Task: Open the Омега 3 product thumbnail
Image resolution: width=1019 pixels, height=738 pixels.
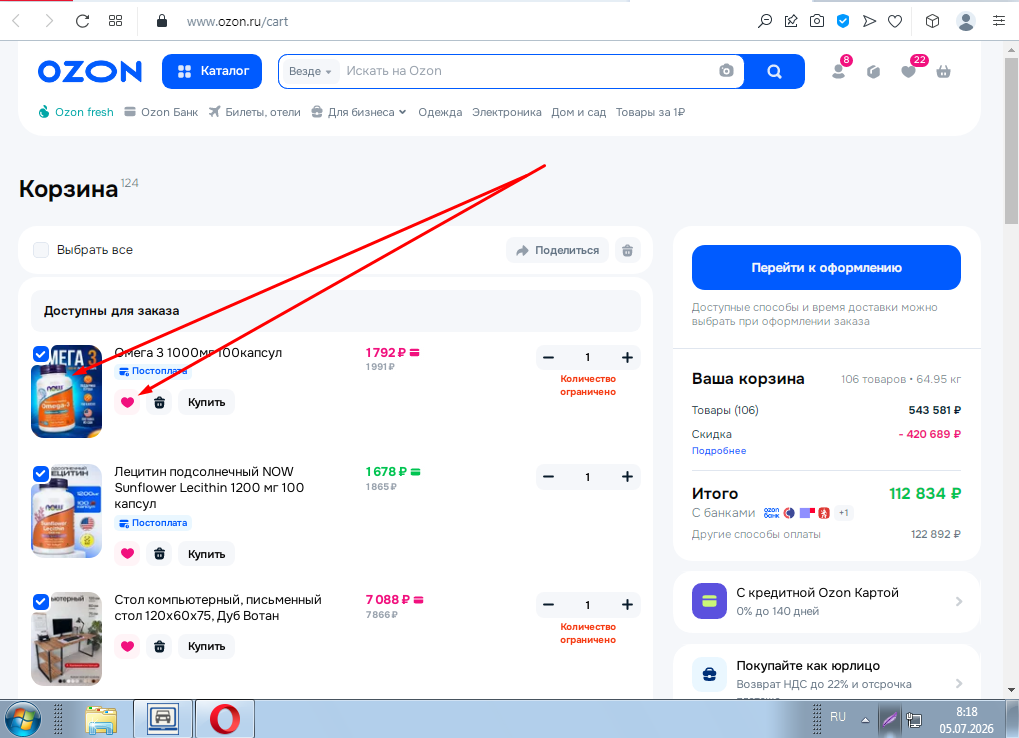Action: pyautogui.click(x=67, y=391)
